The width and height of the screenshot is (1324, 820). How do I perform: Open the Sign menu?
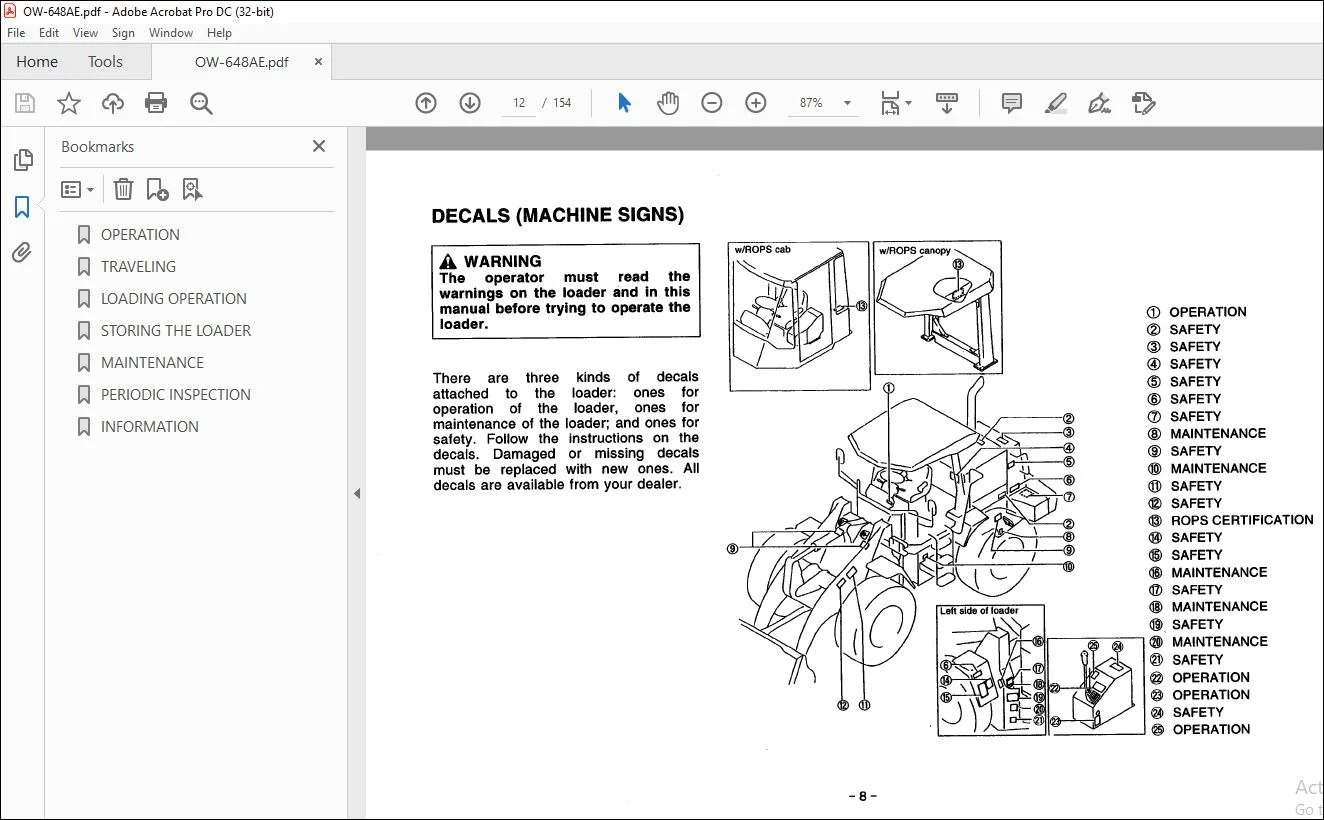(123, 33)
